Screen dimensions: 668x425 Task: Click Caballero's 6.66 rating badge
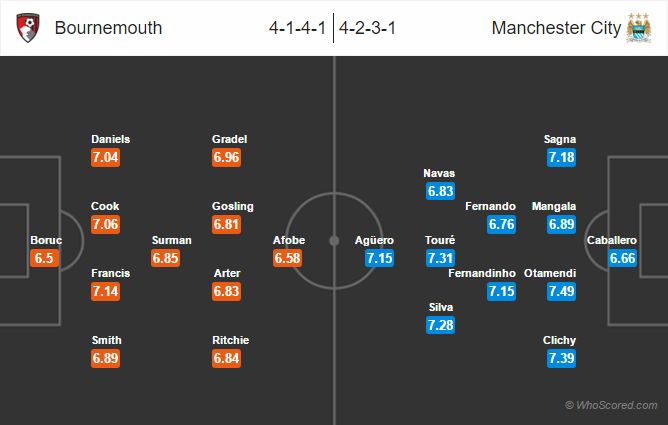(622, 258)
